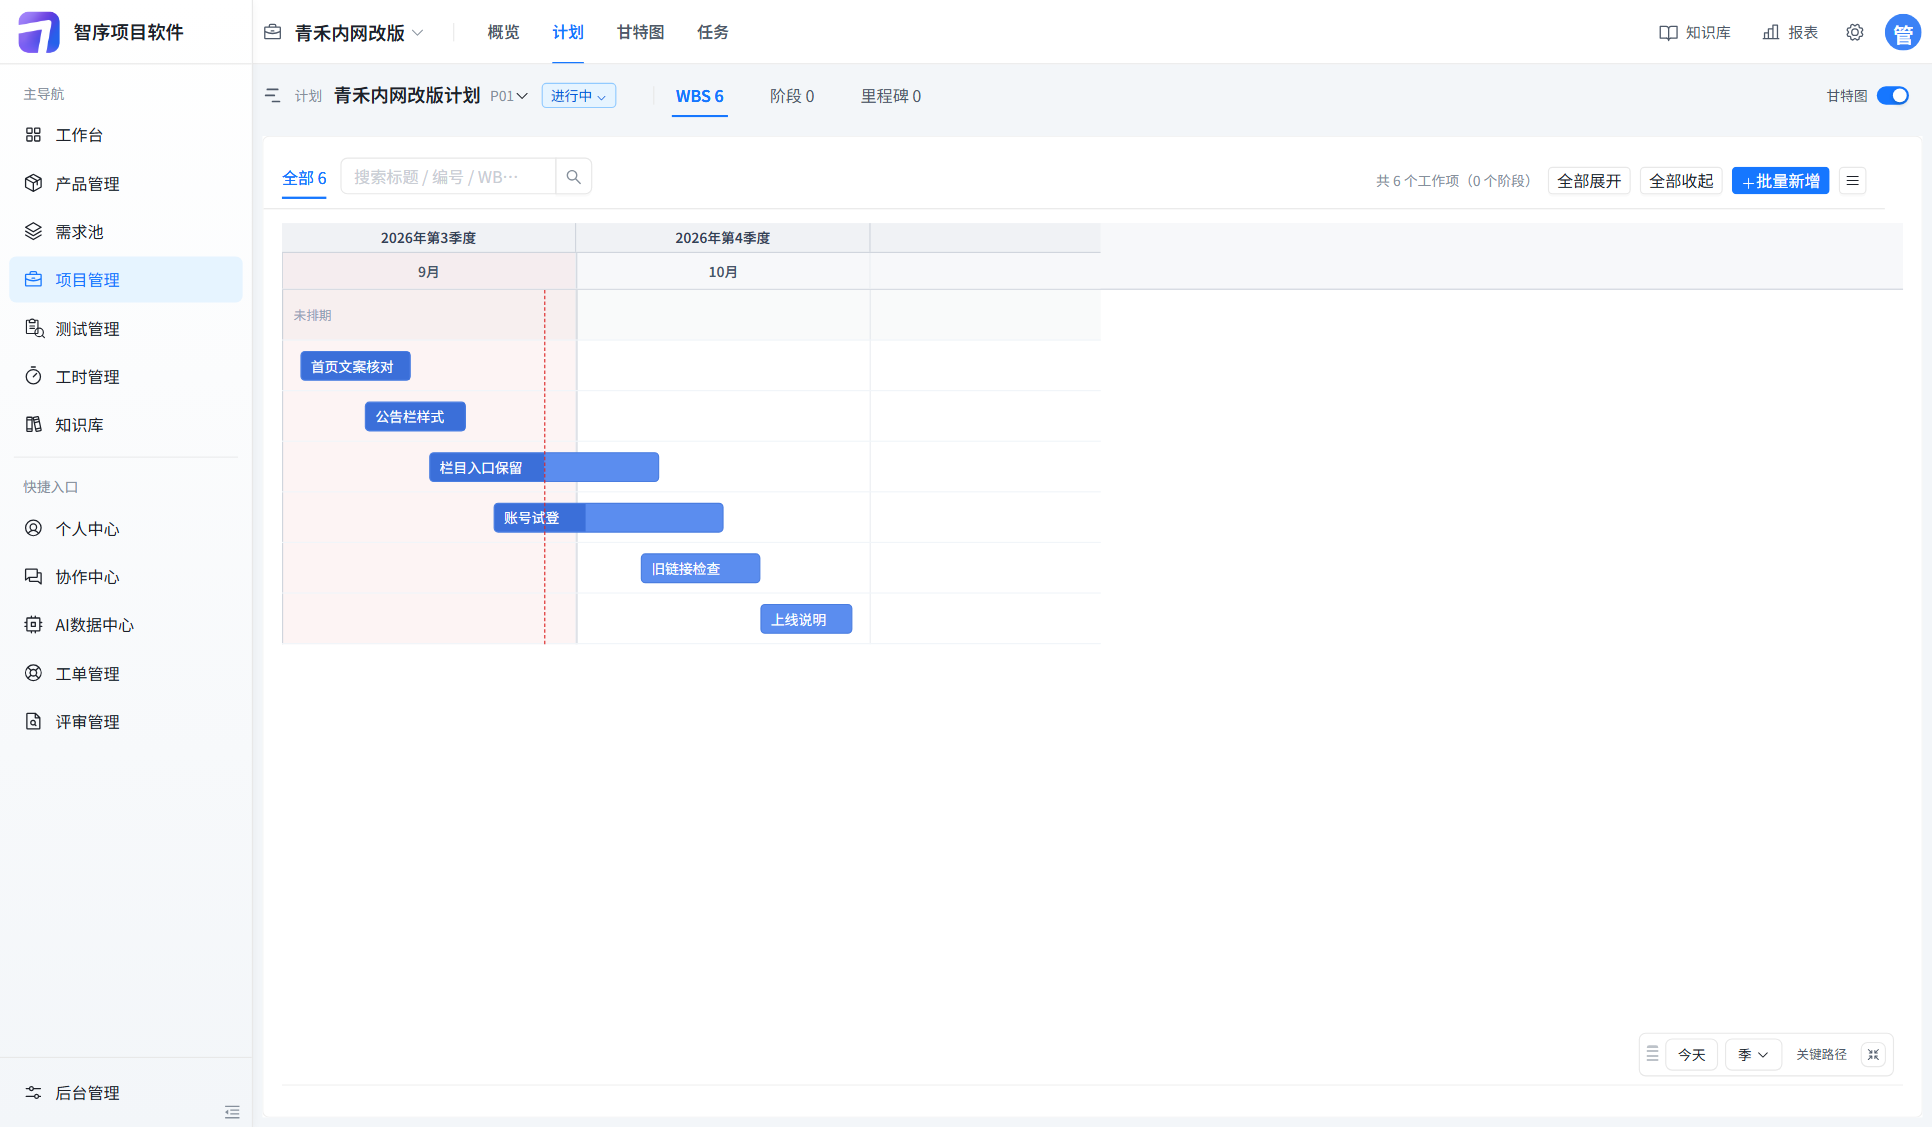Click the 批量新增 button
Viewport: 1932px width, 1127px height.
pos(1780,181)
